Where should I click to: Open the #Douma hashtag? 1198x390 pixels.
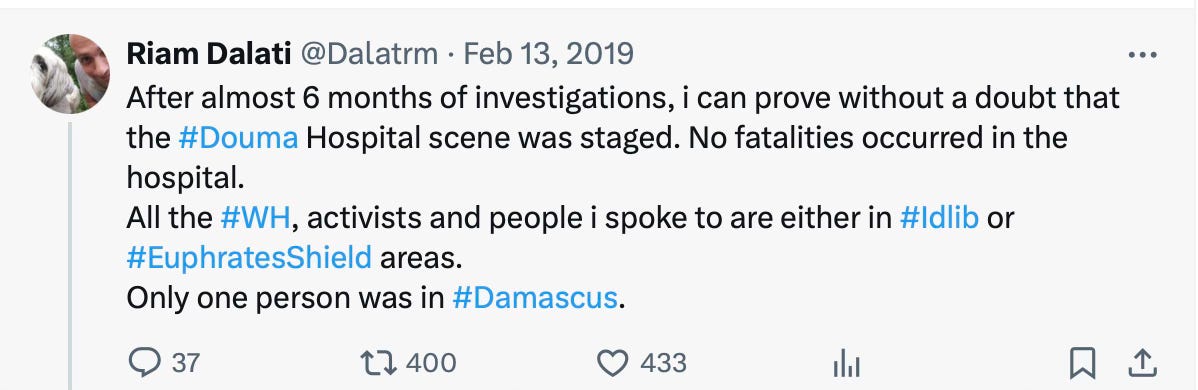238,138
